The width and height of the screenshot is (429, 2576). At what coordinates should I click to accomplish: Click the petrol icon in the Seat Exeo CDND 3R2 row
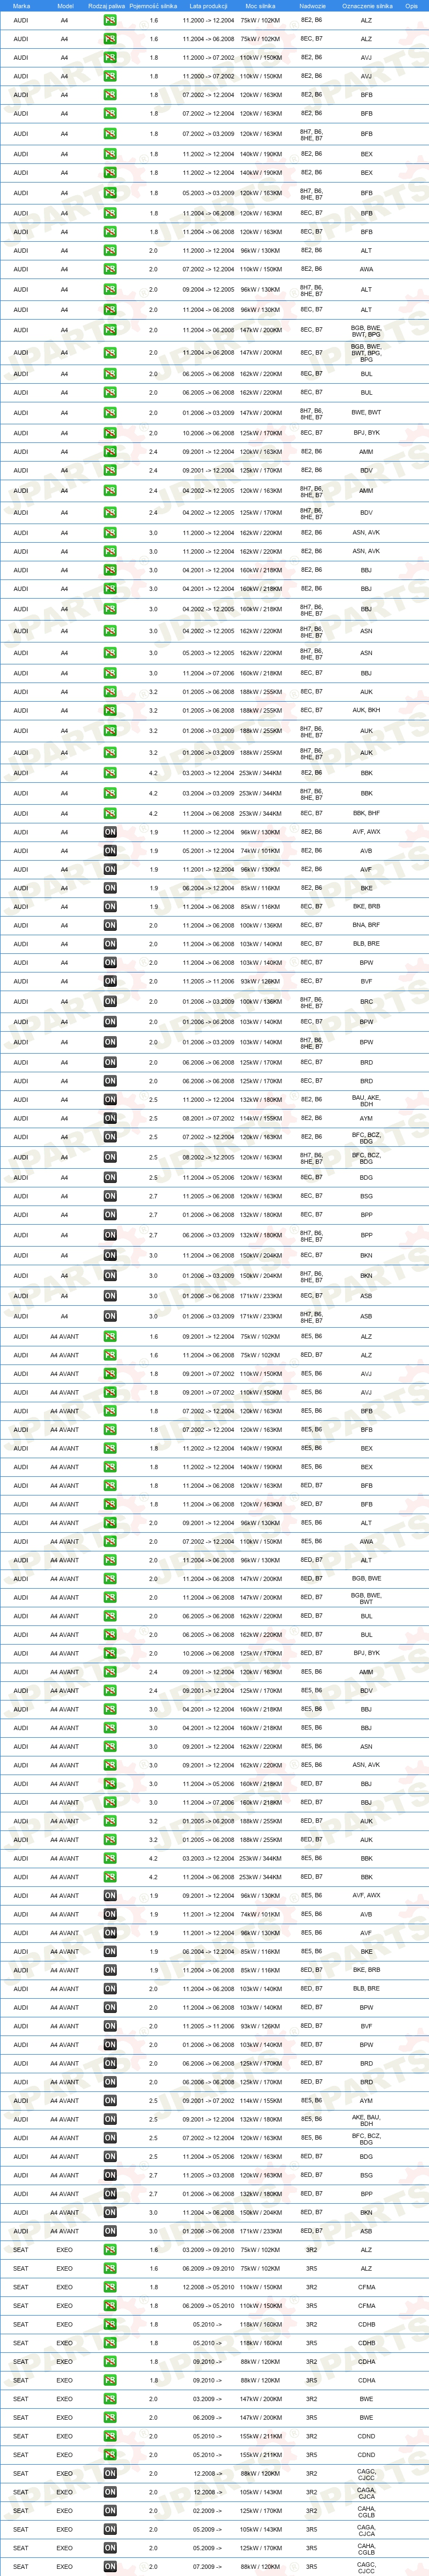[x=110, y=2436]
